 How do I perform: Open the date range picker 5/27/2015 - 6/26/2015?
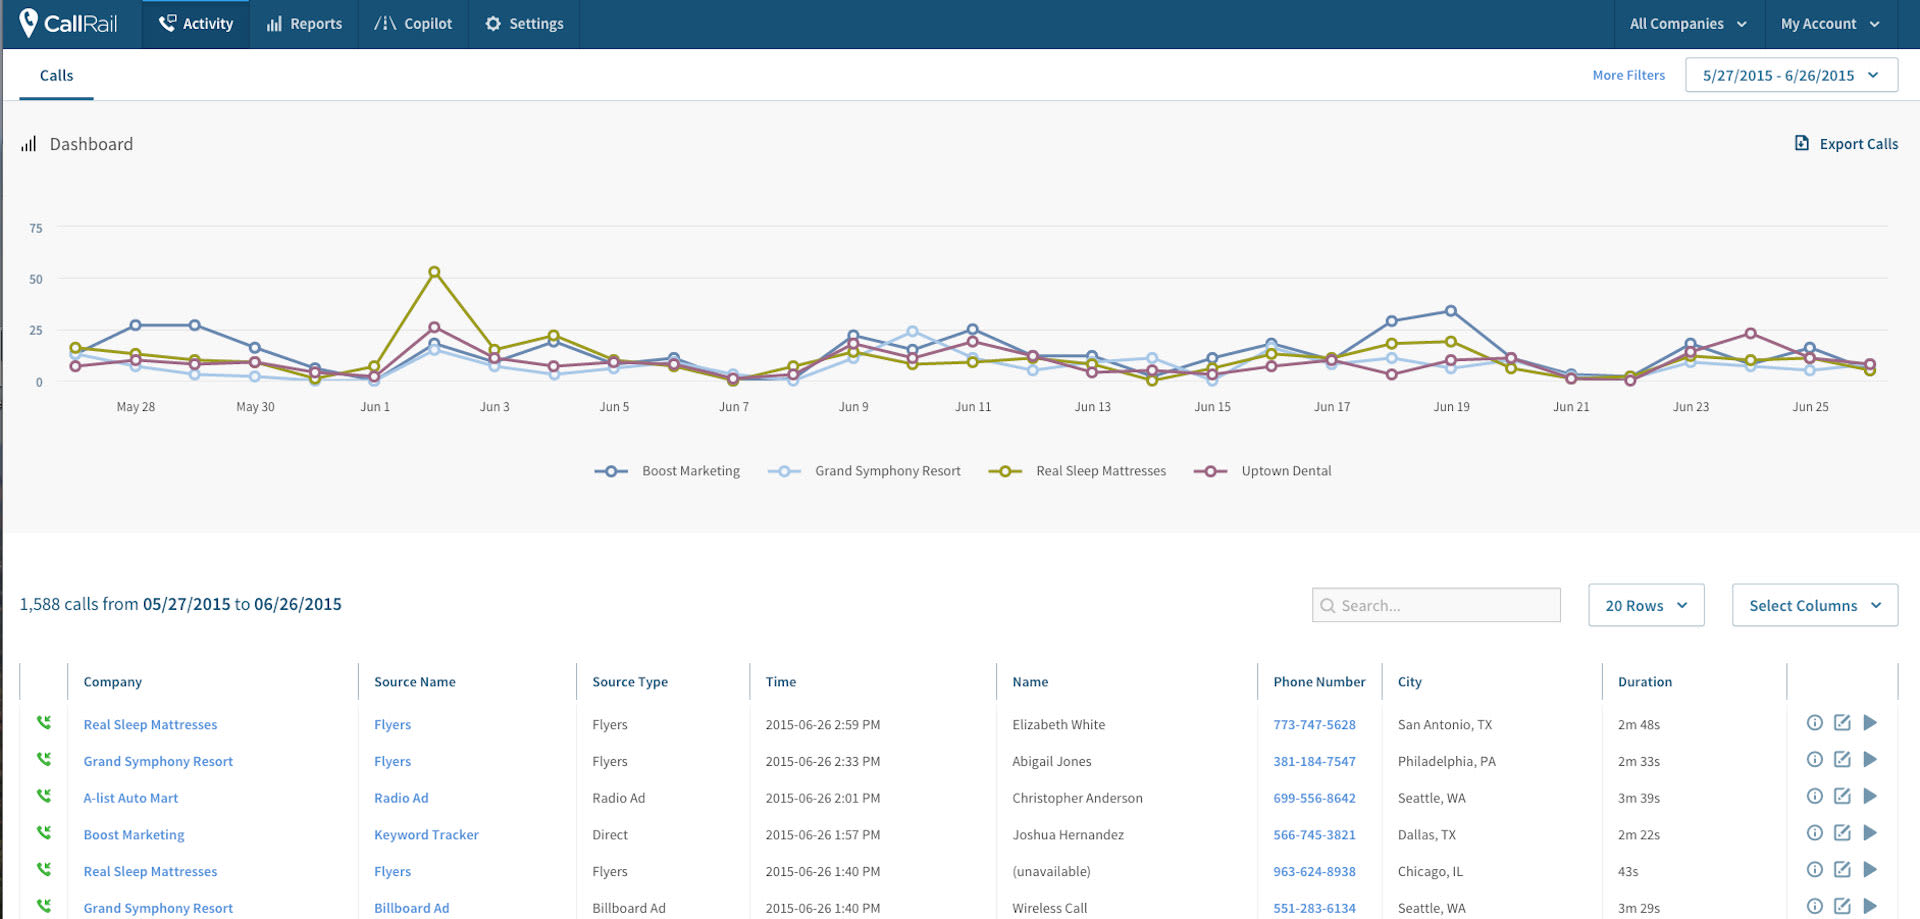(x=1791, y=75)
